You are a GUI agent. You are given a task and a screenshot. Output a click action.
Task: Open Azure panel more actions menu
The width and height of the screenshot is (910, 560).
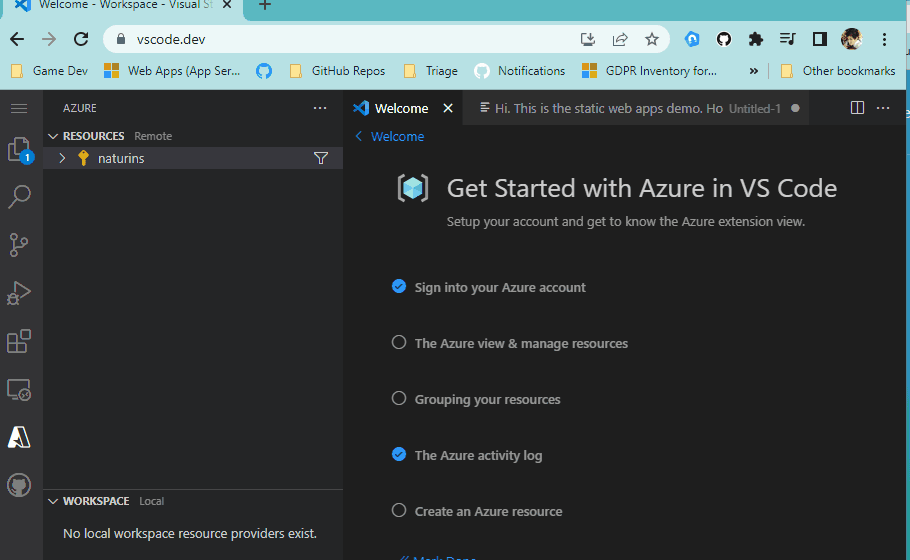(320, 108)
